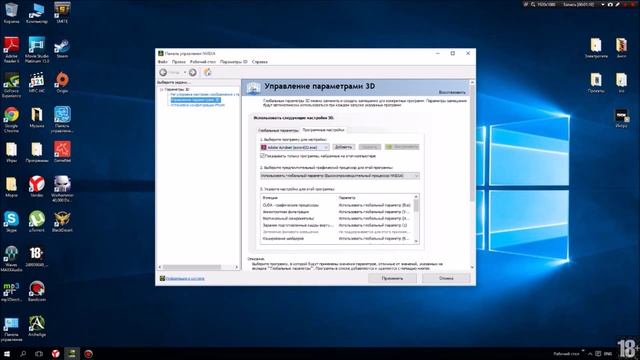Viewport: 640px width, 360px height.
Task: Open the Корзина recycle bin desktop icon
Action: click(11, 13)
